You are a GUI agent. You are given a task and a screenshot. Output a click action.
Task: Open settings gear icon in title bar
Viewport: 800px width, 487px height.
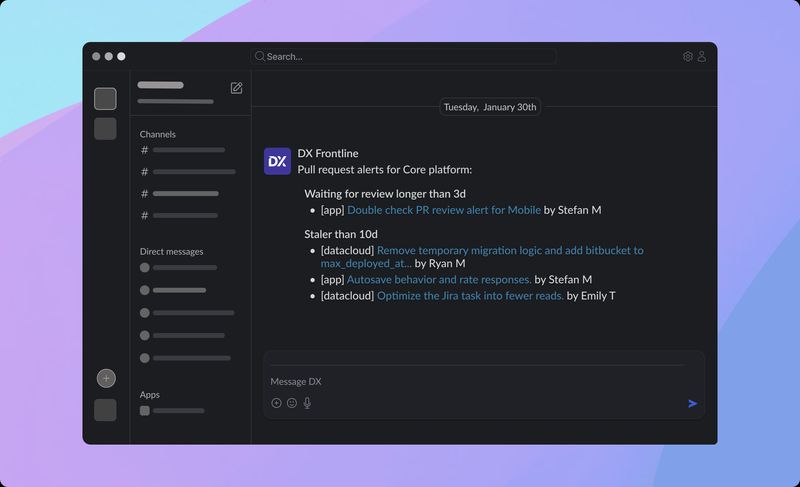[x=688, y=57]
